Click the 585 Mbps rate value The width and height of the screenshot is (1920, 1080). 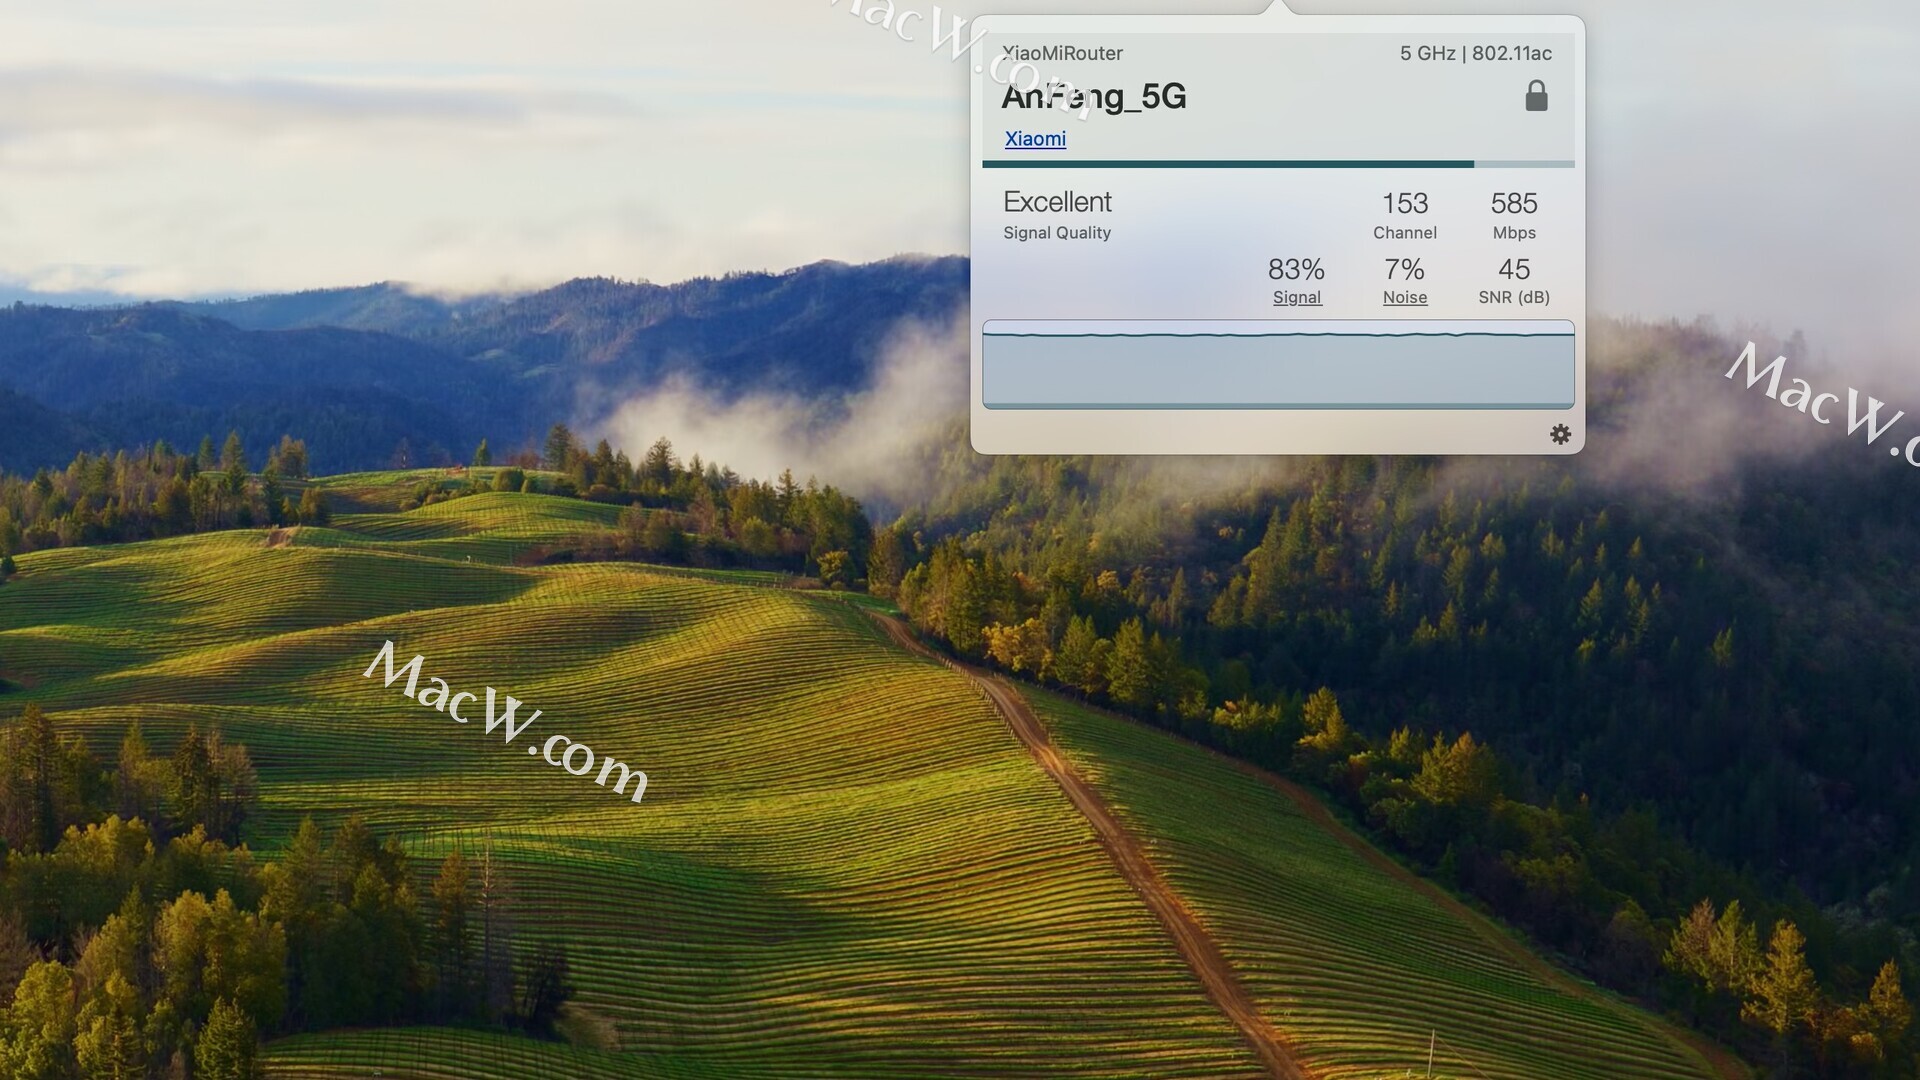[1513, 204]
